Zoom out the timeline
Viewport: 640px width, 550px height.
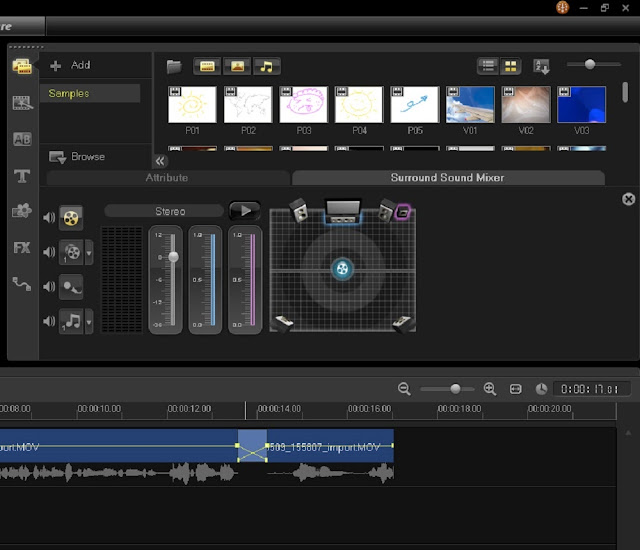point(404,388)
